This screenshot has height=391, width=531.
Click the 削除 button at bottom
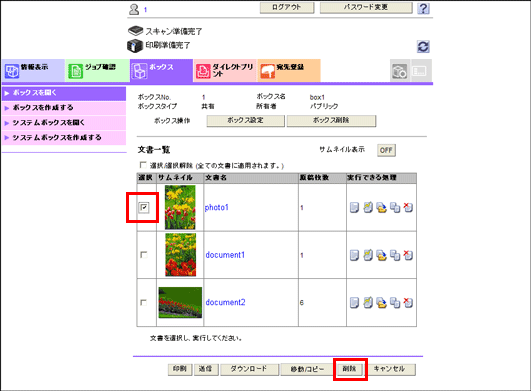[350, 369]
